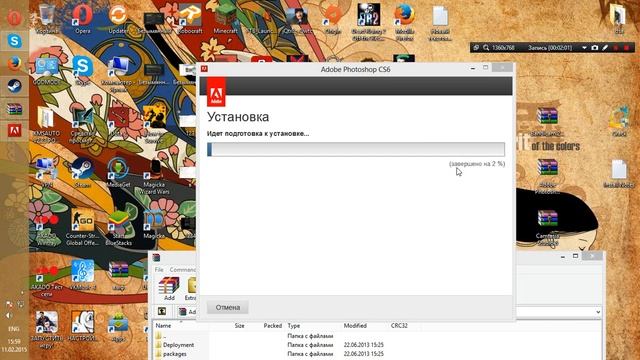
Task: Sort by the Modified column in WinRAR
Action: [x=355, y=326]
